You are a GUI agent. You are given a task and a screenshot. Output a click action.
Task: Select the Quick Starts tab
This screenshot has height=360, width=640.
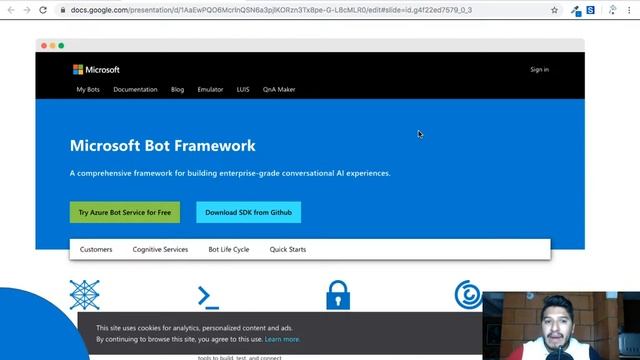click(x=288, y=249)
